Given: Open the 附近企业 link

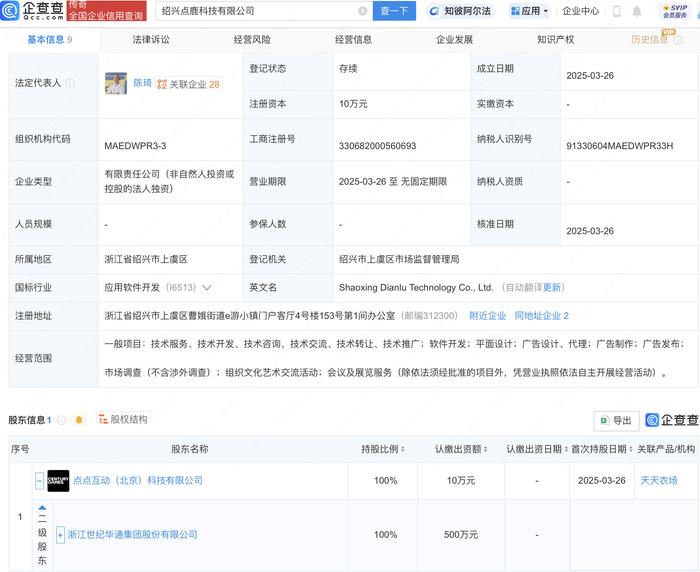Looking at the screenshot, I should point(488,316).
